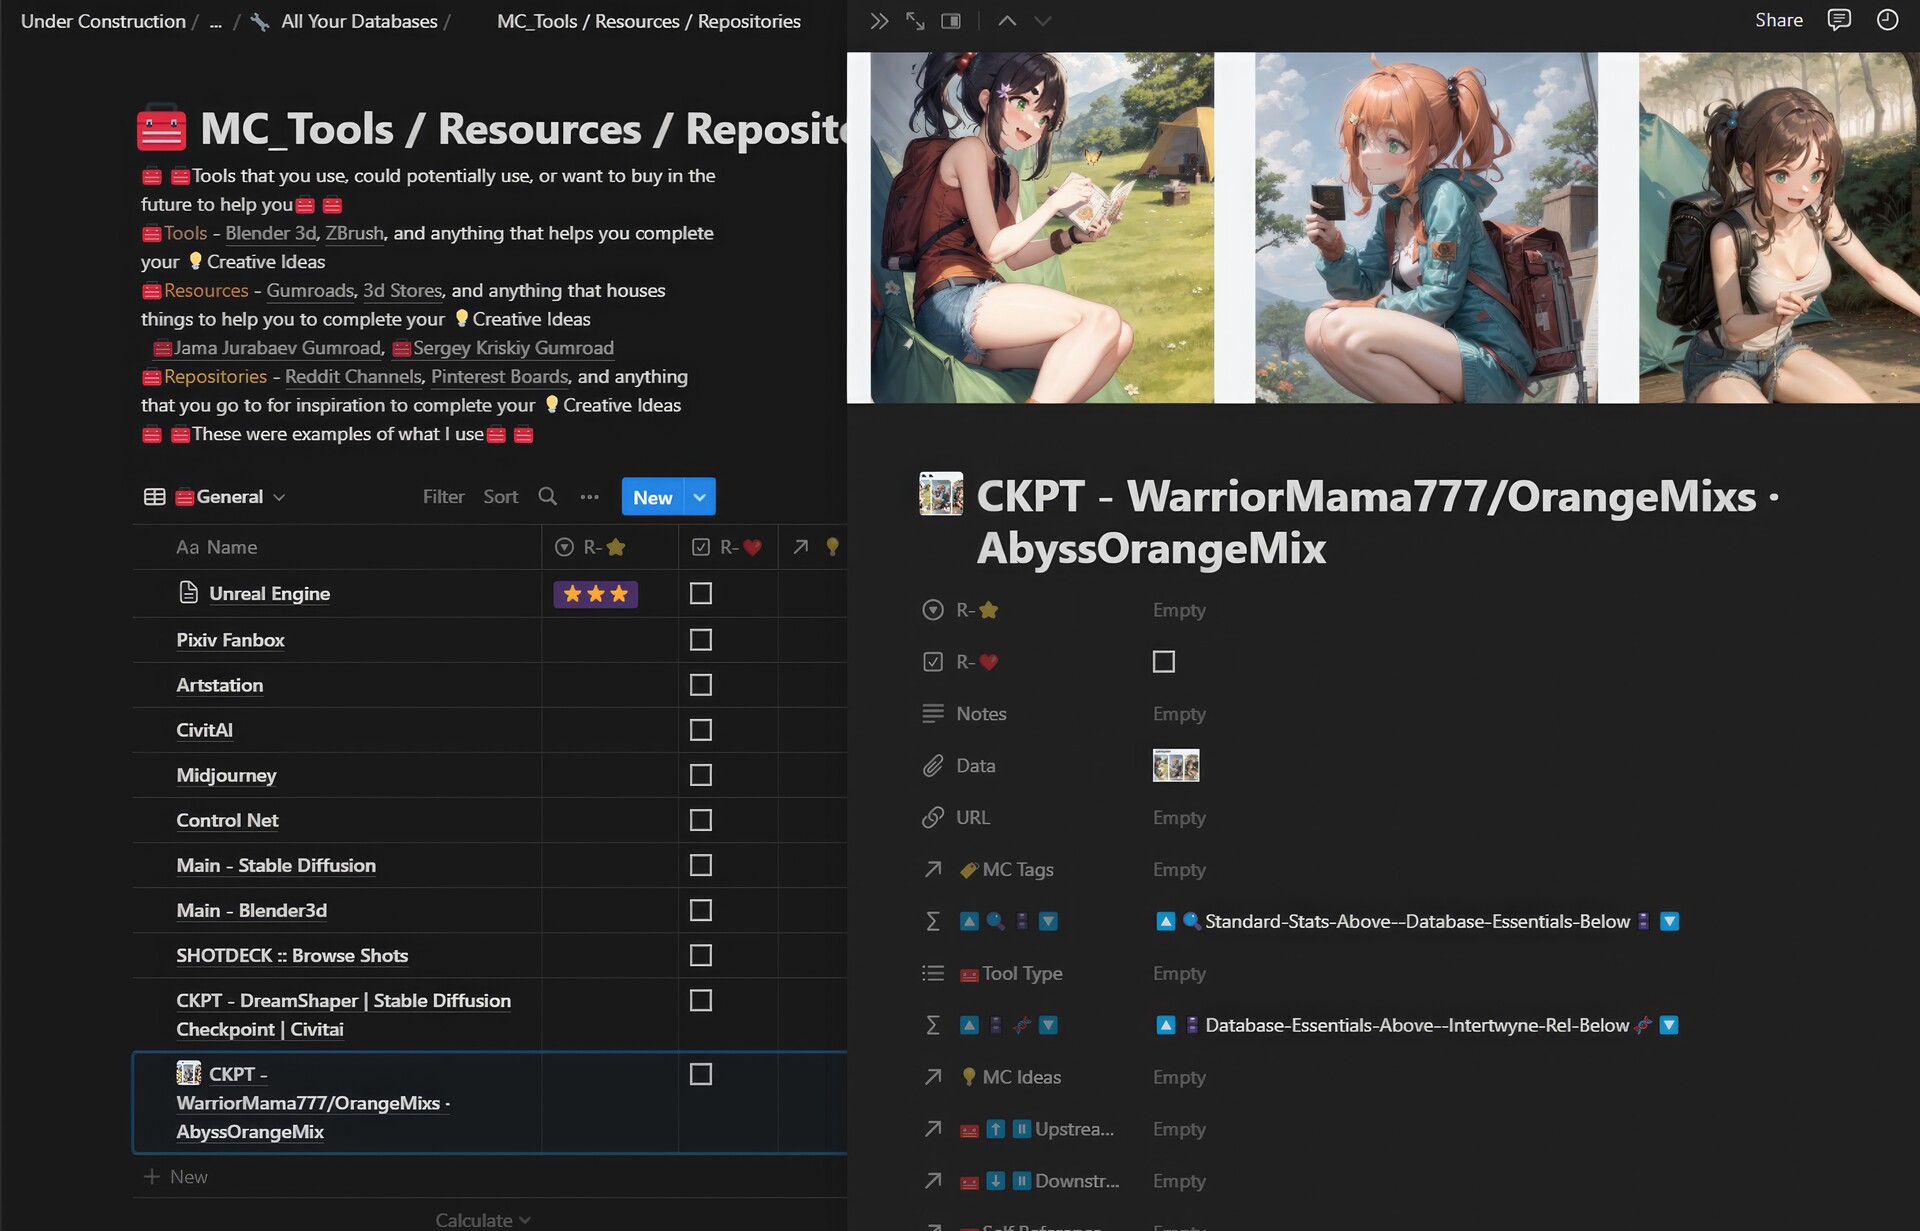Click the table view icon beside General
This screenshot has width=1920, height=1231.
tap(154, 497)
